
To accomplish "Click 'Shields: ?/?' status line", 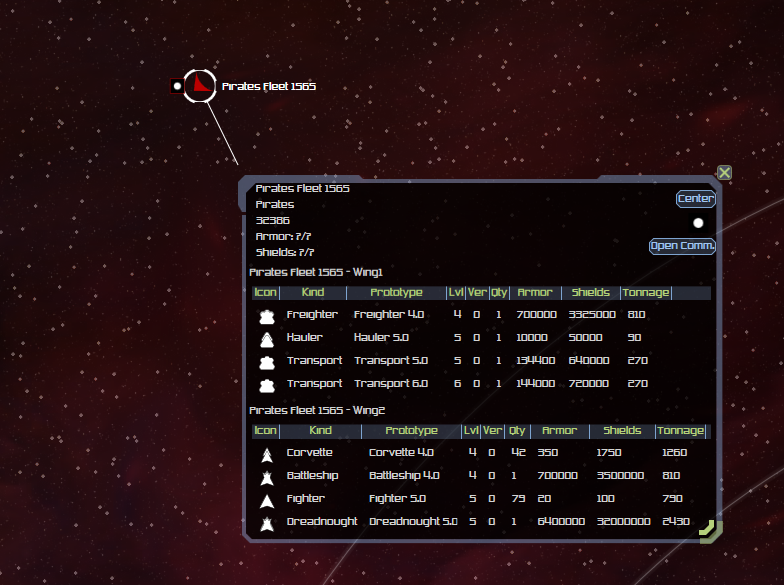I will [x=284, y=252].
